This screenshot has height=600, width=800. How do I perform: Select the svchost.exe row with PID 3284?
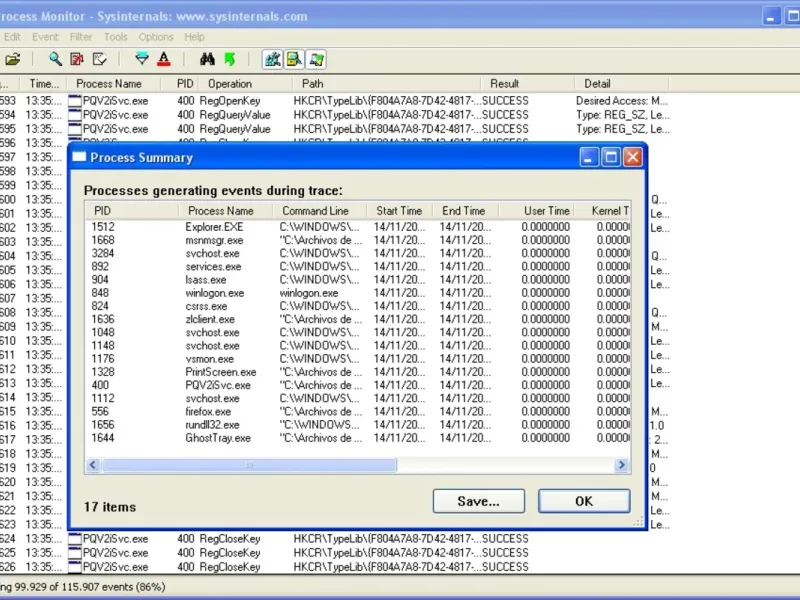point(358,253)
